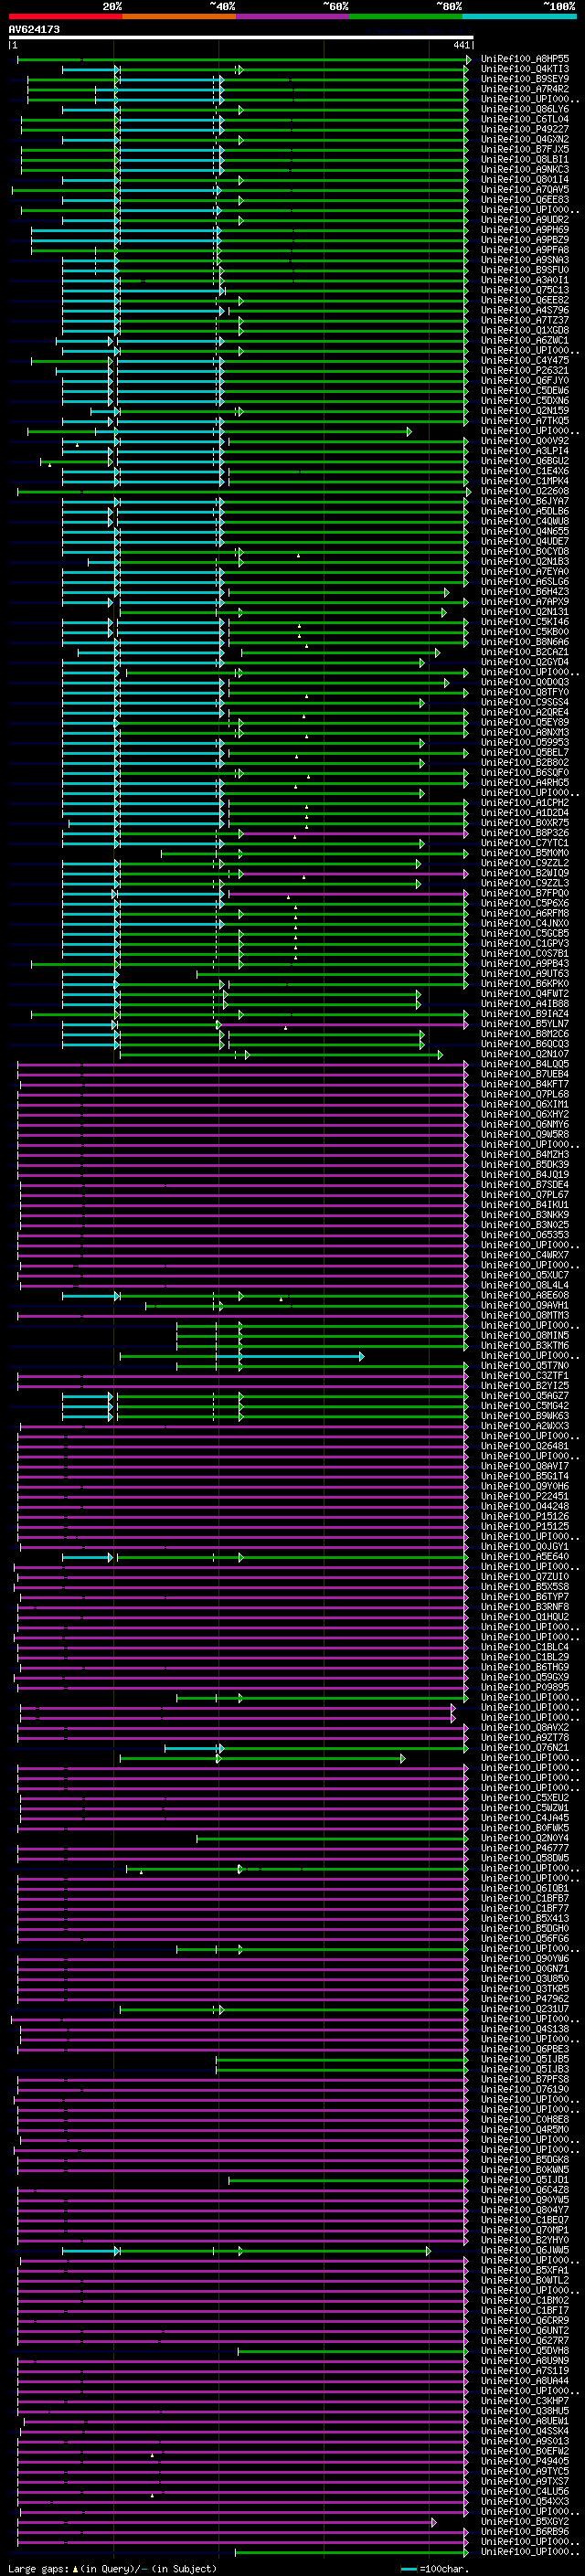Select hit label UniRef100_P46777
The height and width of the screenshot is (2576, 585).
click(525, 1848)
